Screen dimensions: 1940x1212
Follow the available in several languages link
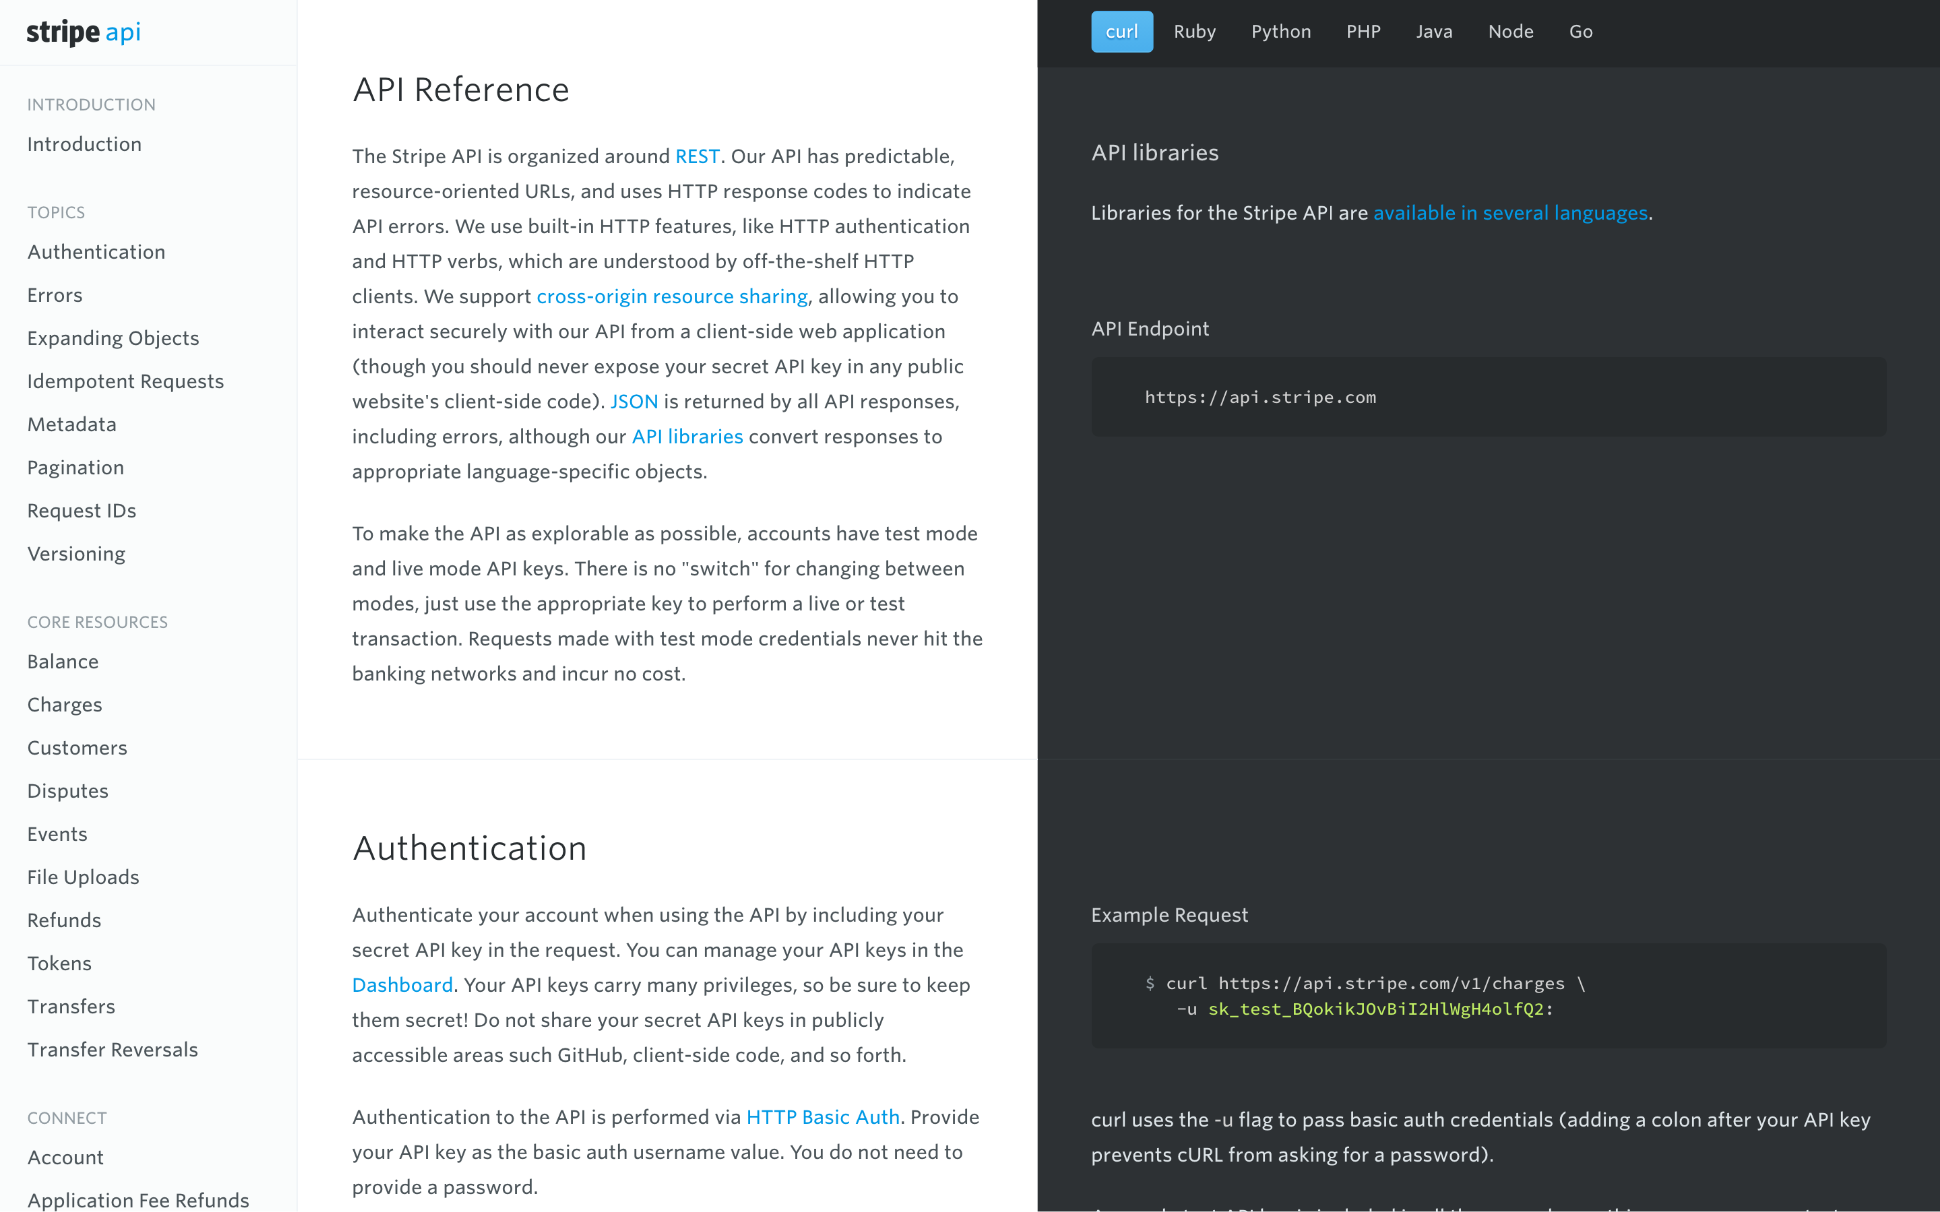pyautogui.click(x=1510, y=212)
